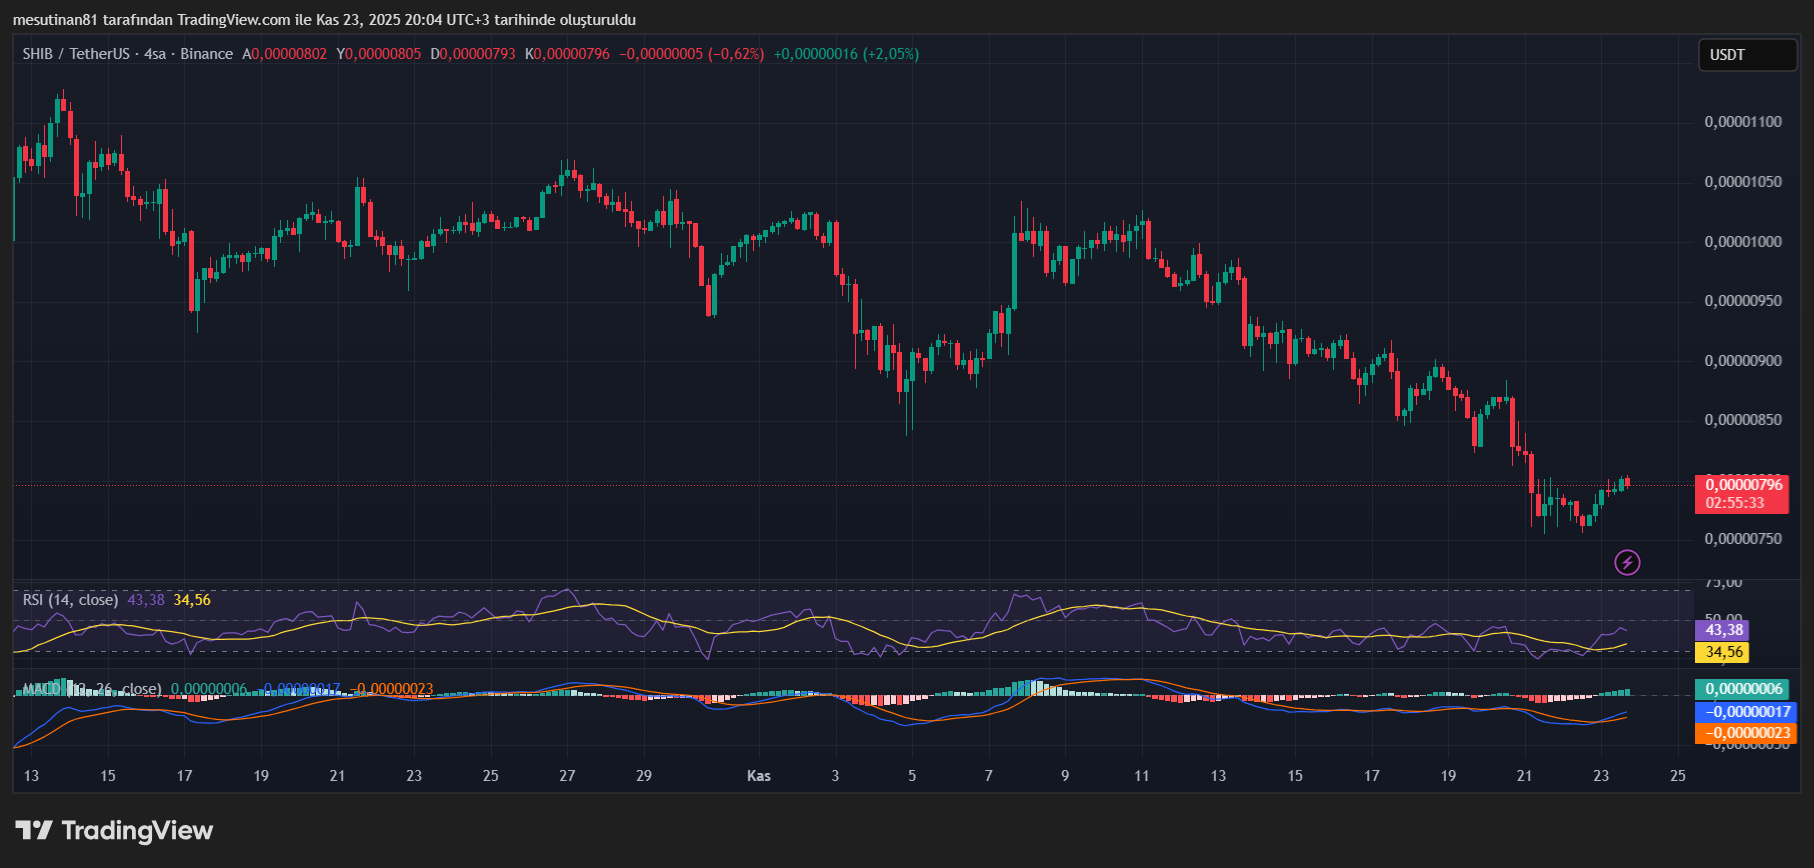Click the purple RSI value tag 43,38
This screenshot has height=868, width=1814.
coord(1723,630)
